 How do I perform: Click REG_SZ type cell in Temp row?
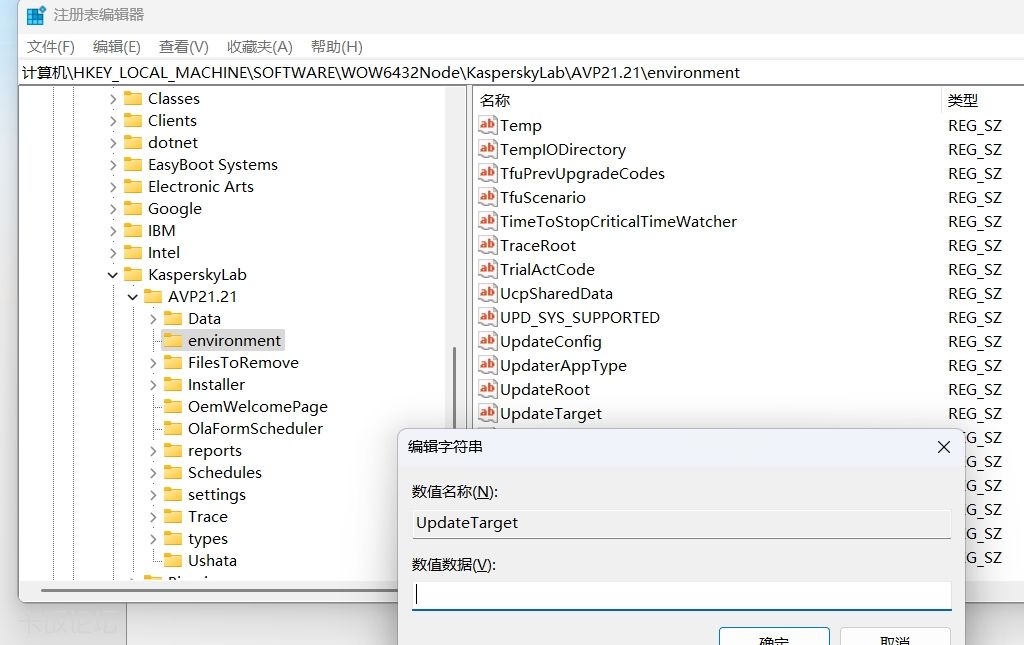pos(974,125)
